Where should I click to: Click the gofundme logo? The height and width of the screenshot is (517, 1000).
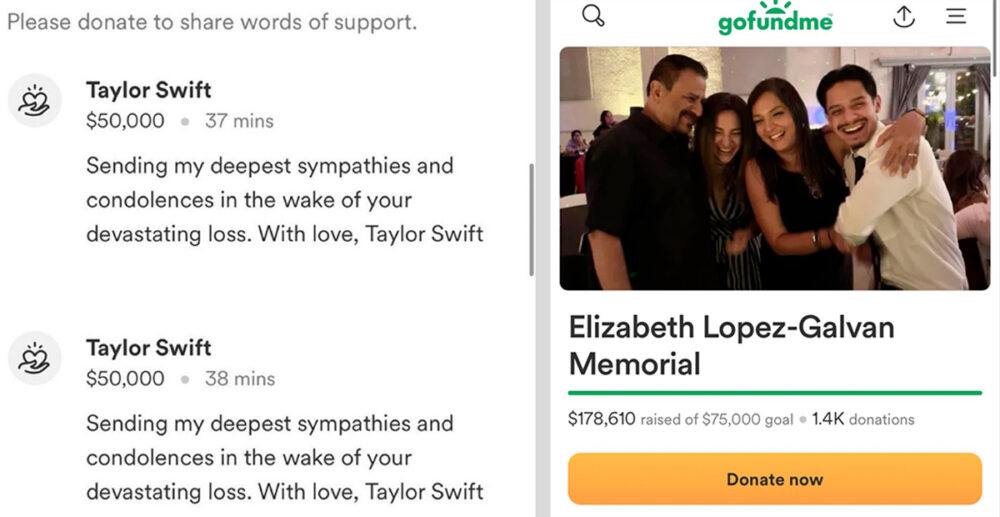(x=775, y=18)
